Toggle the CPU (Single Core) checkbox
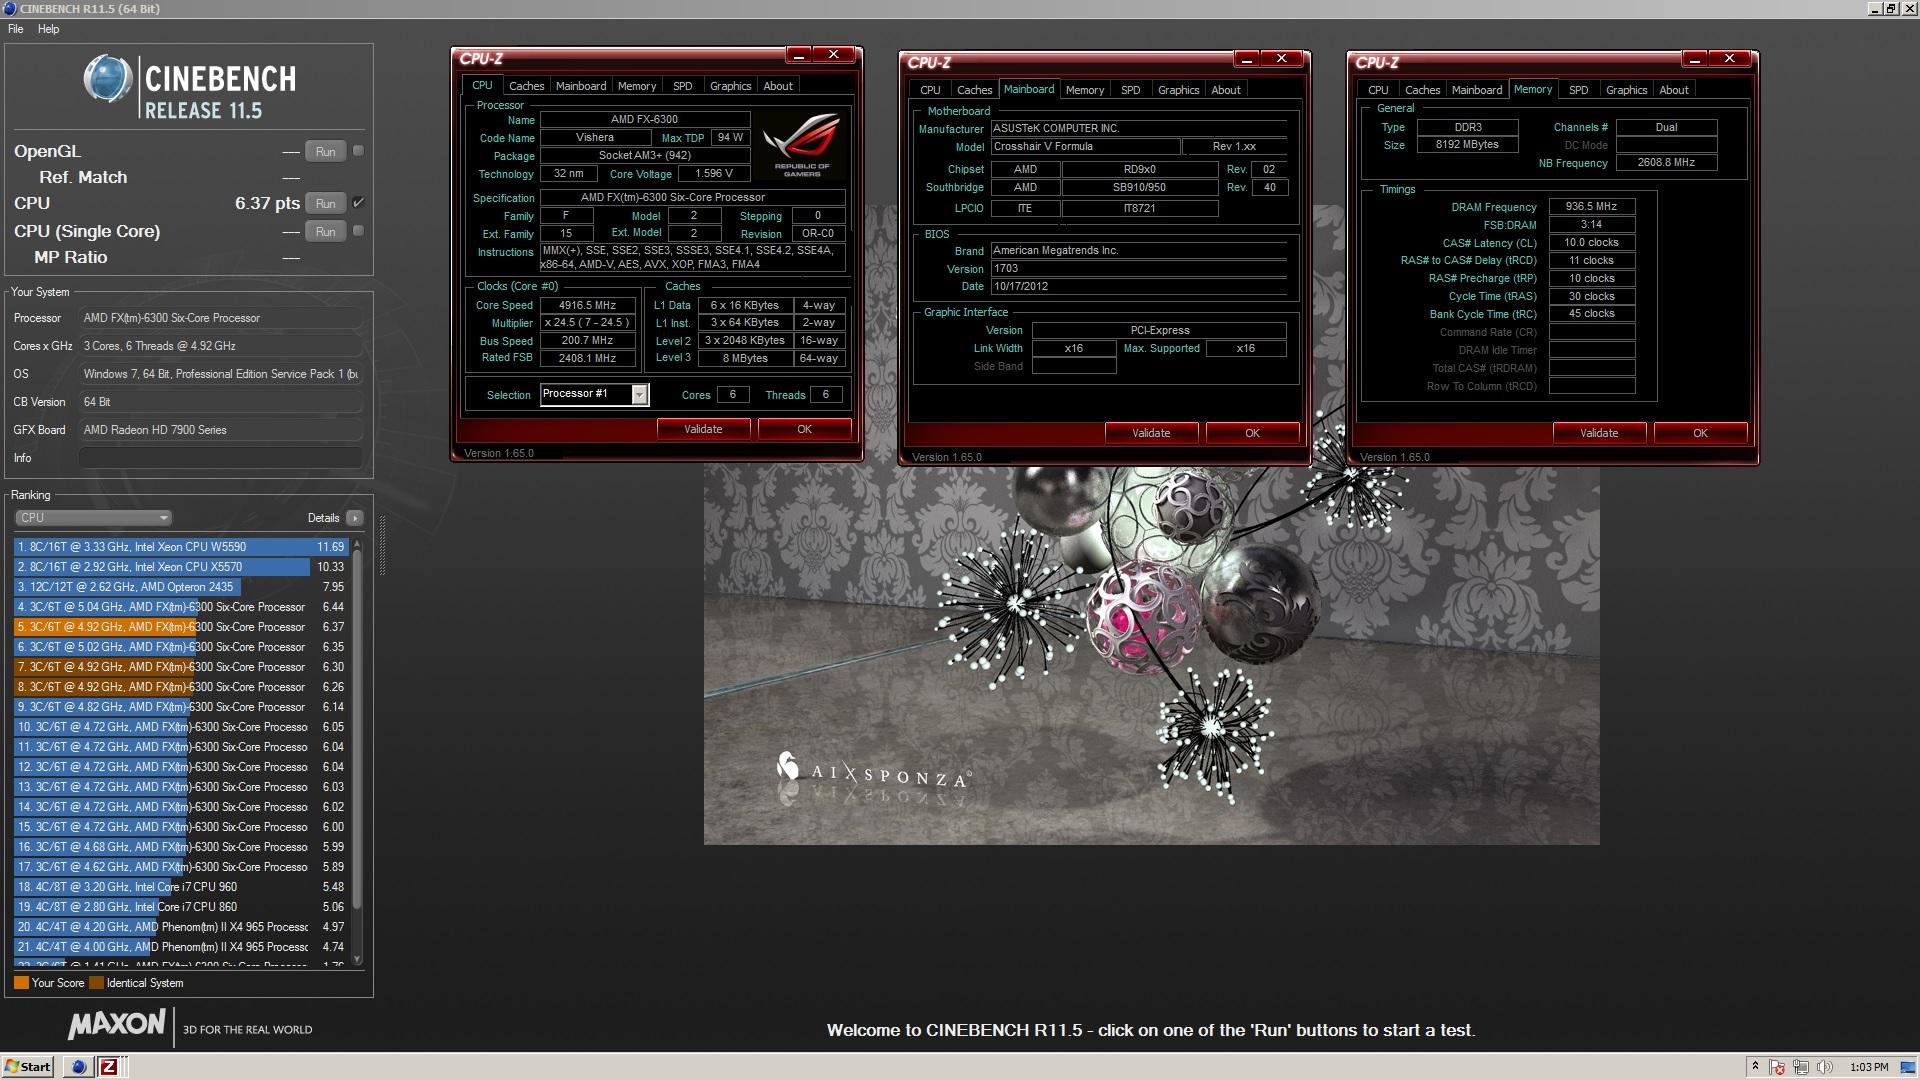 [358, 231]
